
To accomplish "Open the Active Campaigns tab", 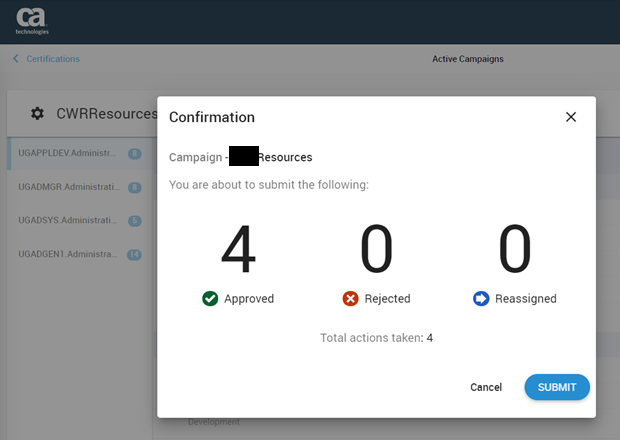I will [x=467, y=59].
